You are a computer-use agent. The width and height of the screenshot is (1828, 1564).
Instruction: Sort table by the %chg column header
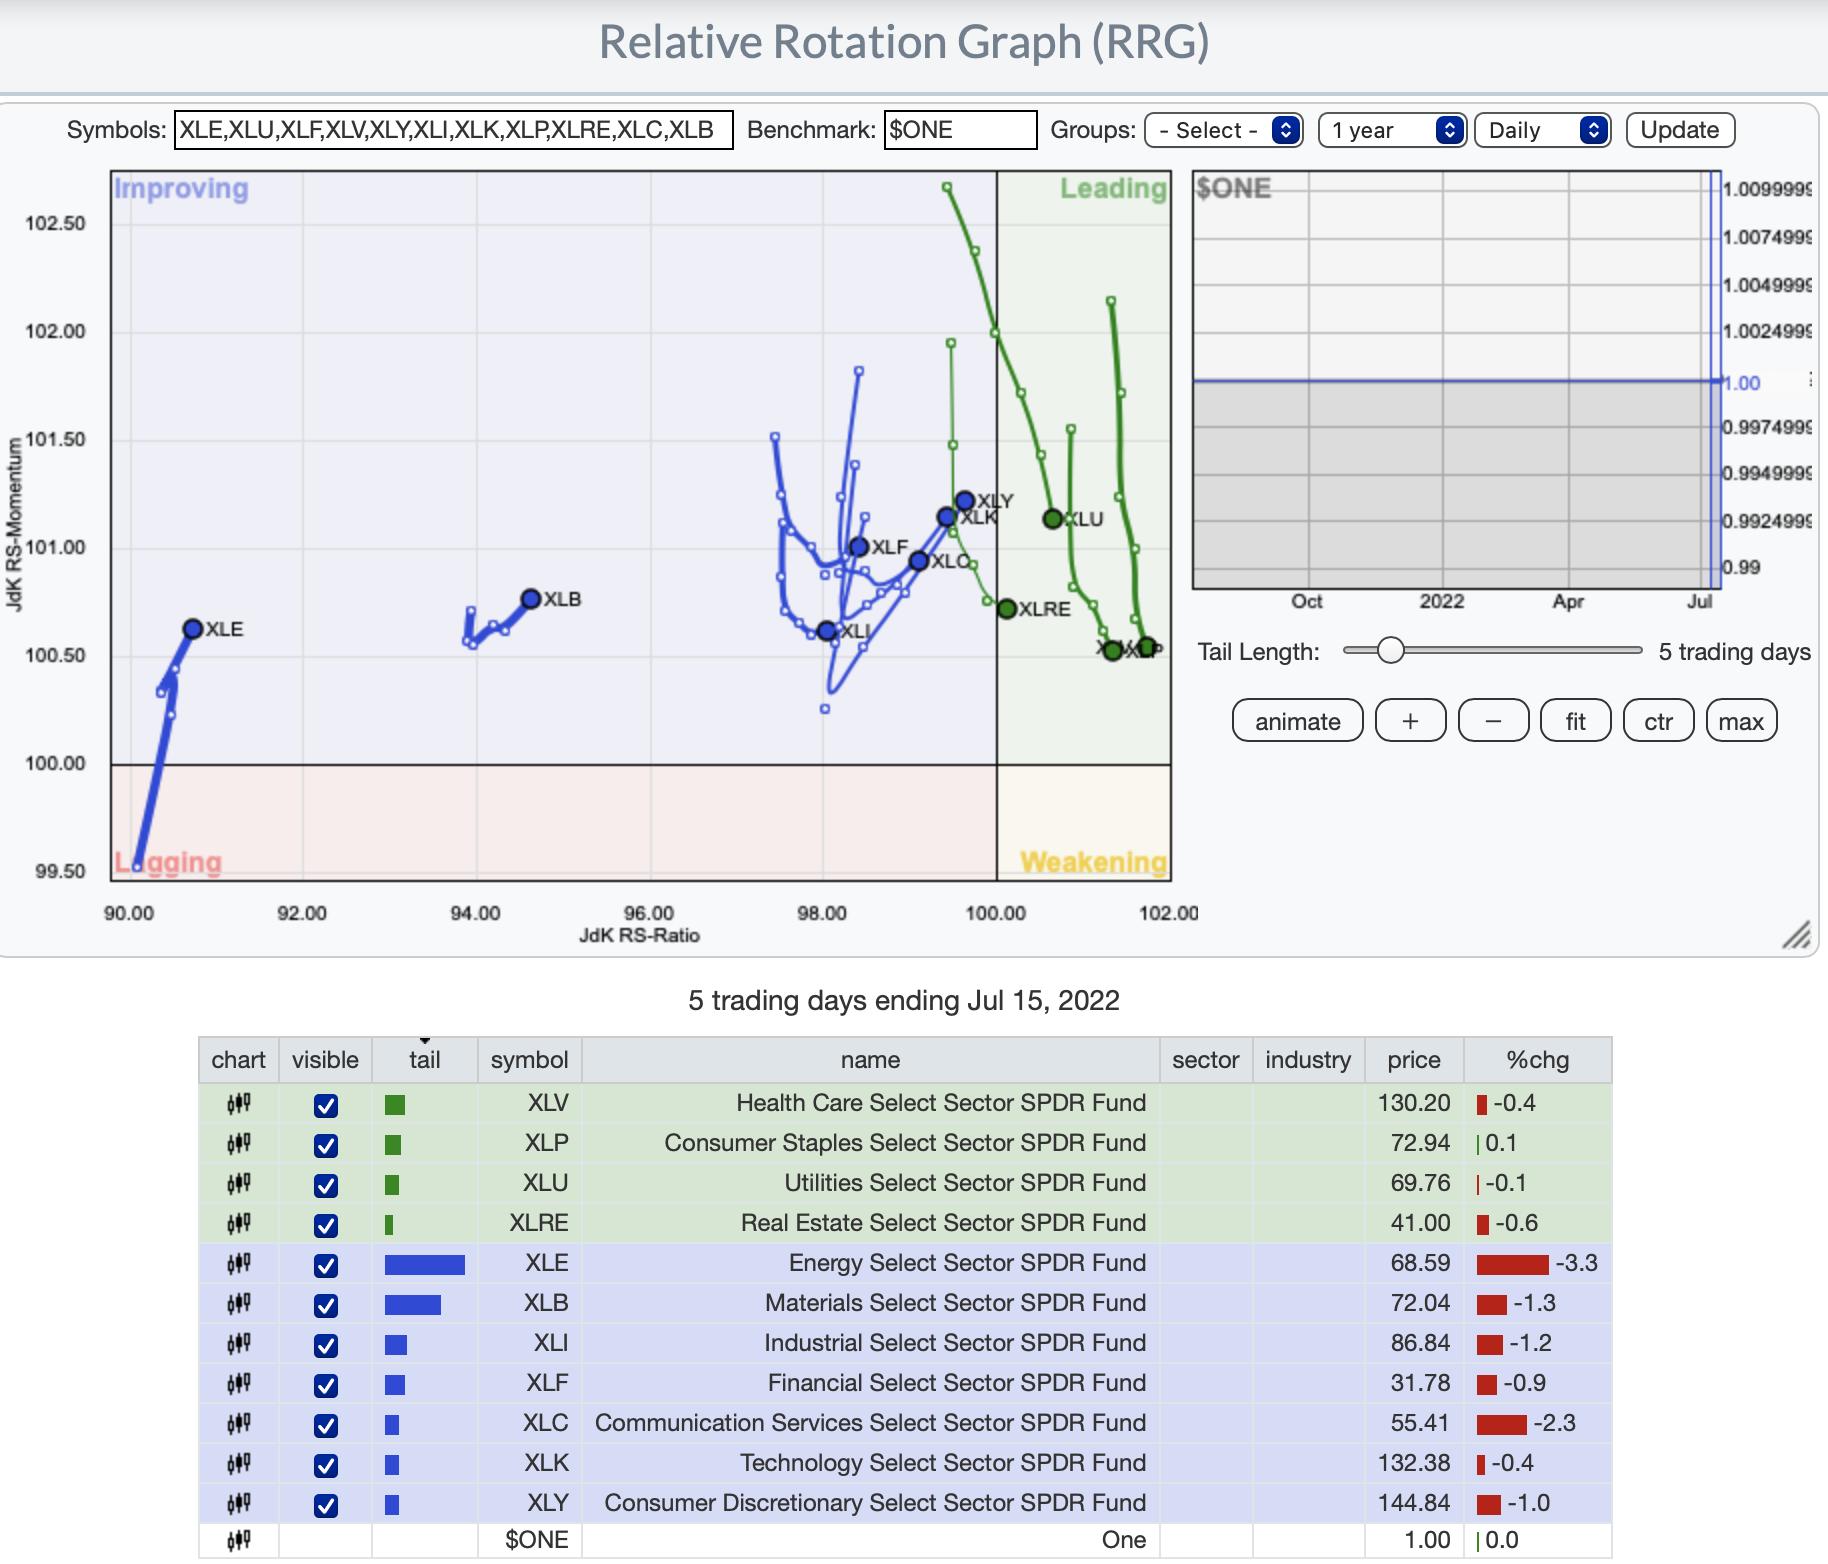pos(1537,1060)
